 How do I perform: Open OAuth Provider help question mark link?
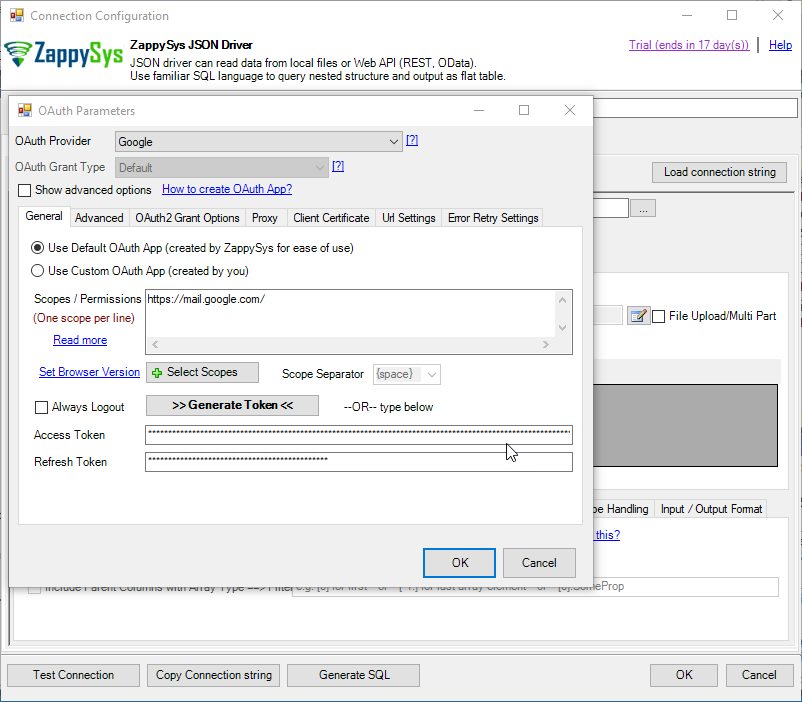412,140
